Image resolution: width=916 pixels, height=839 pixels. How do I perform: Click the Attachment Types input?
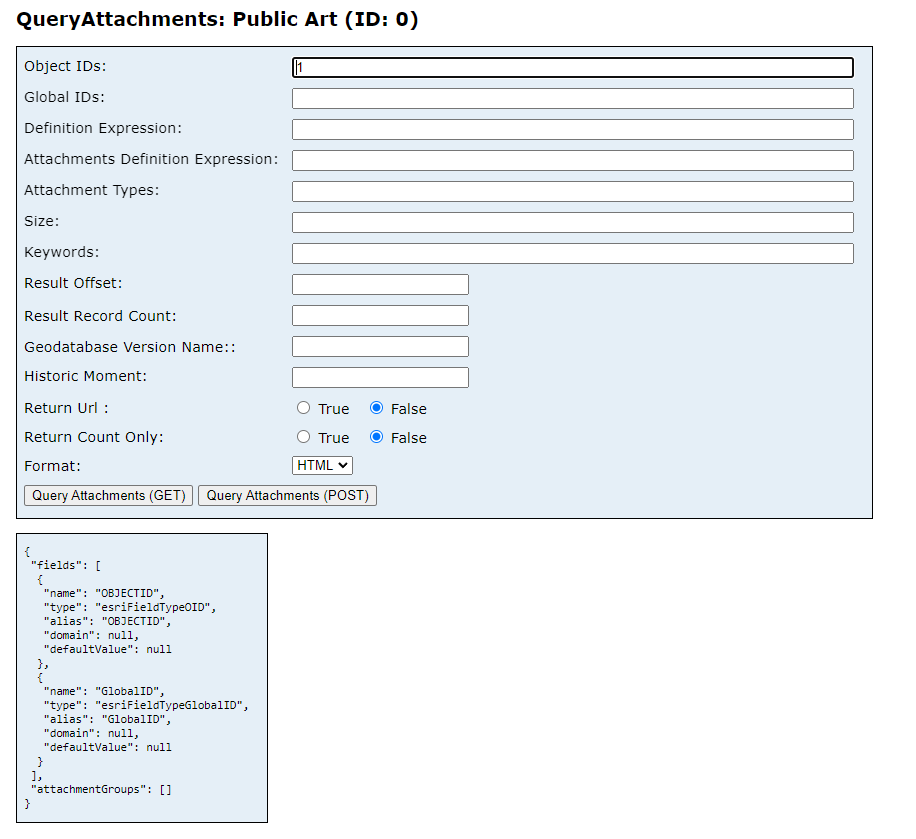572,191
